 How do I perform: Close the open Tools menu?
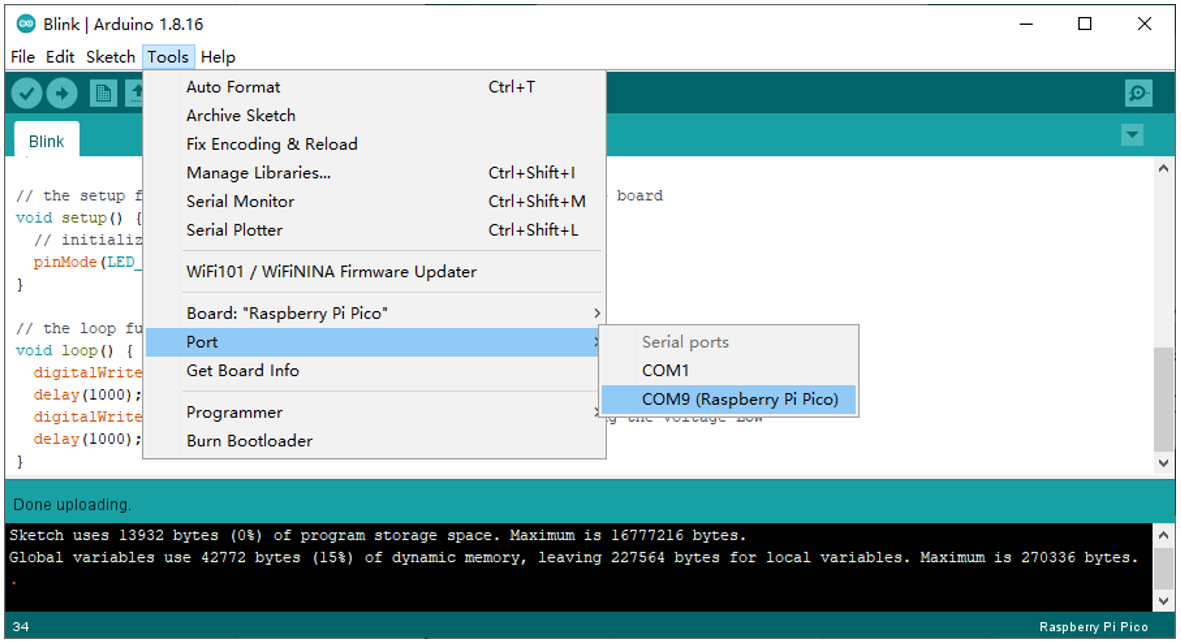pyautogui.click(x=168, y=57)
